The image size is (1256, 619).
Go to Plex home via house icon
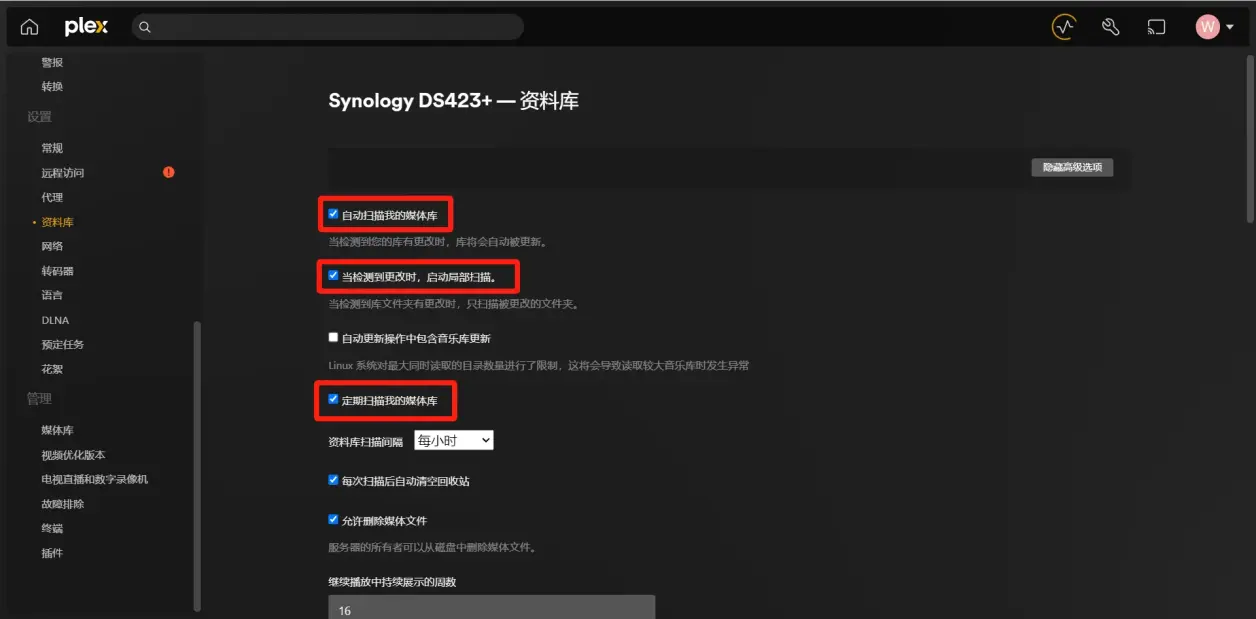point(30,27)
